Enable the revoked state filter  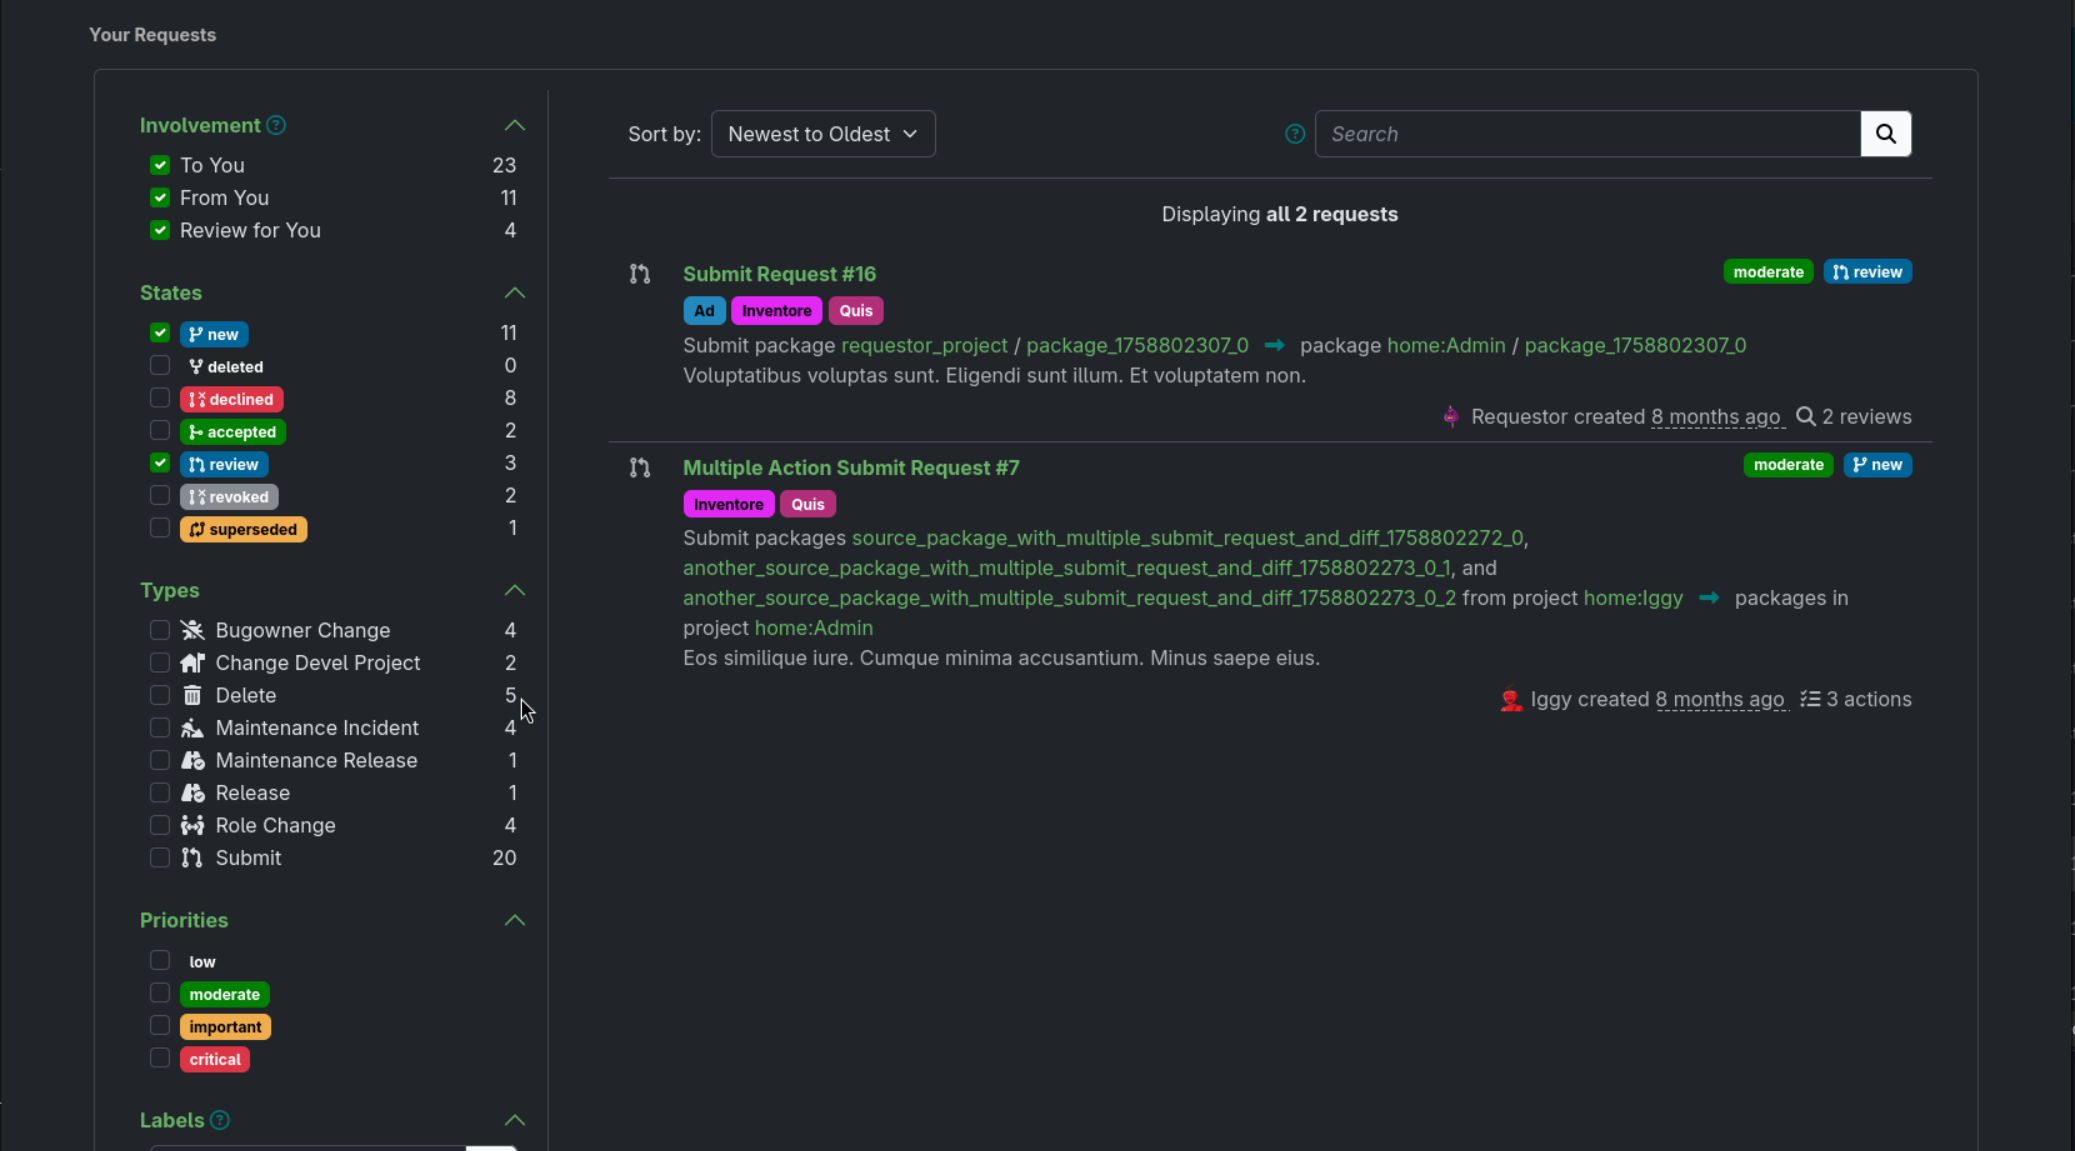click(160, 495)
